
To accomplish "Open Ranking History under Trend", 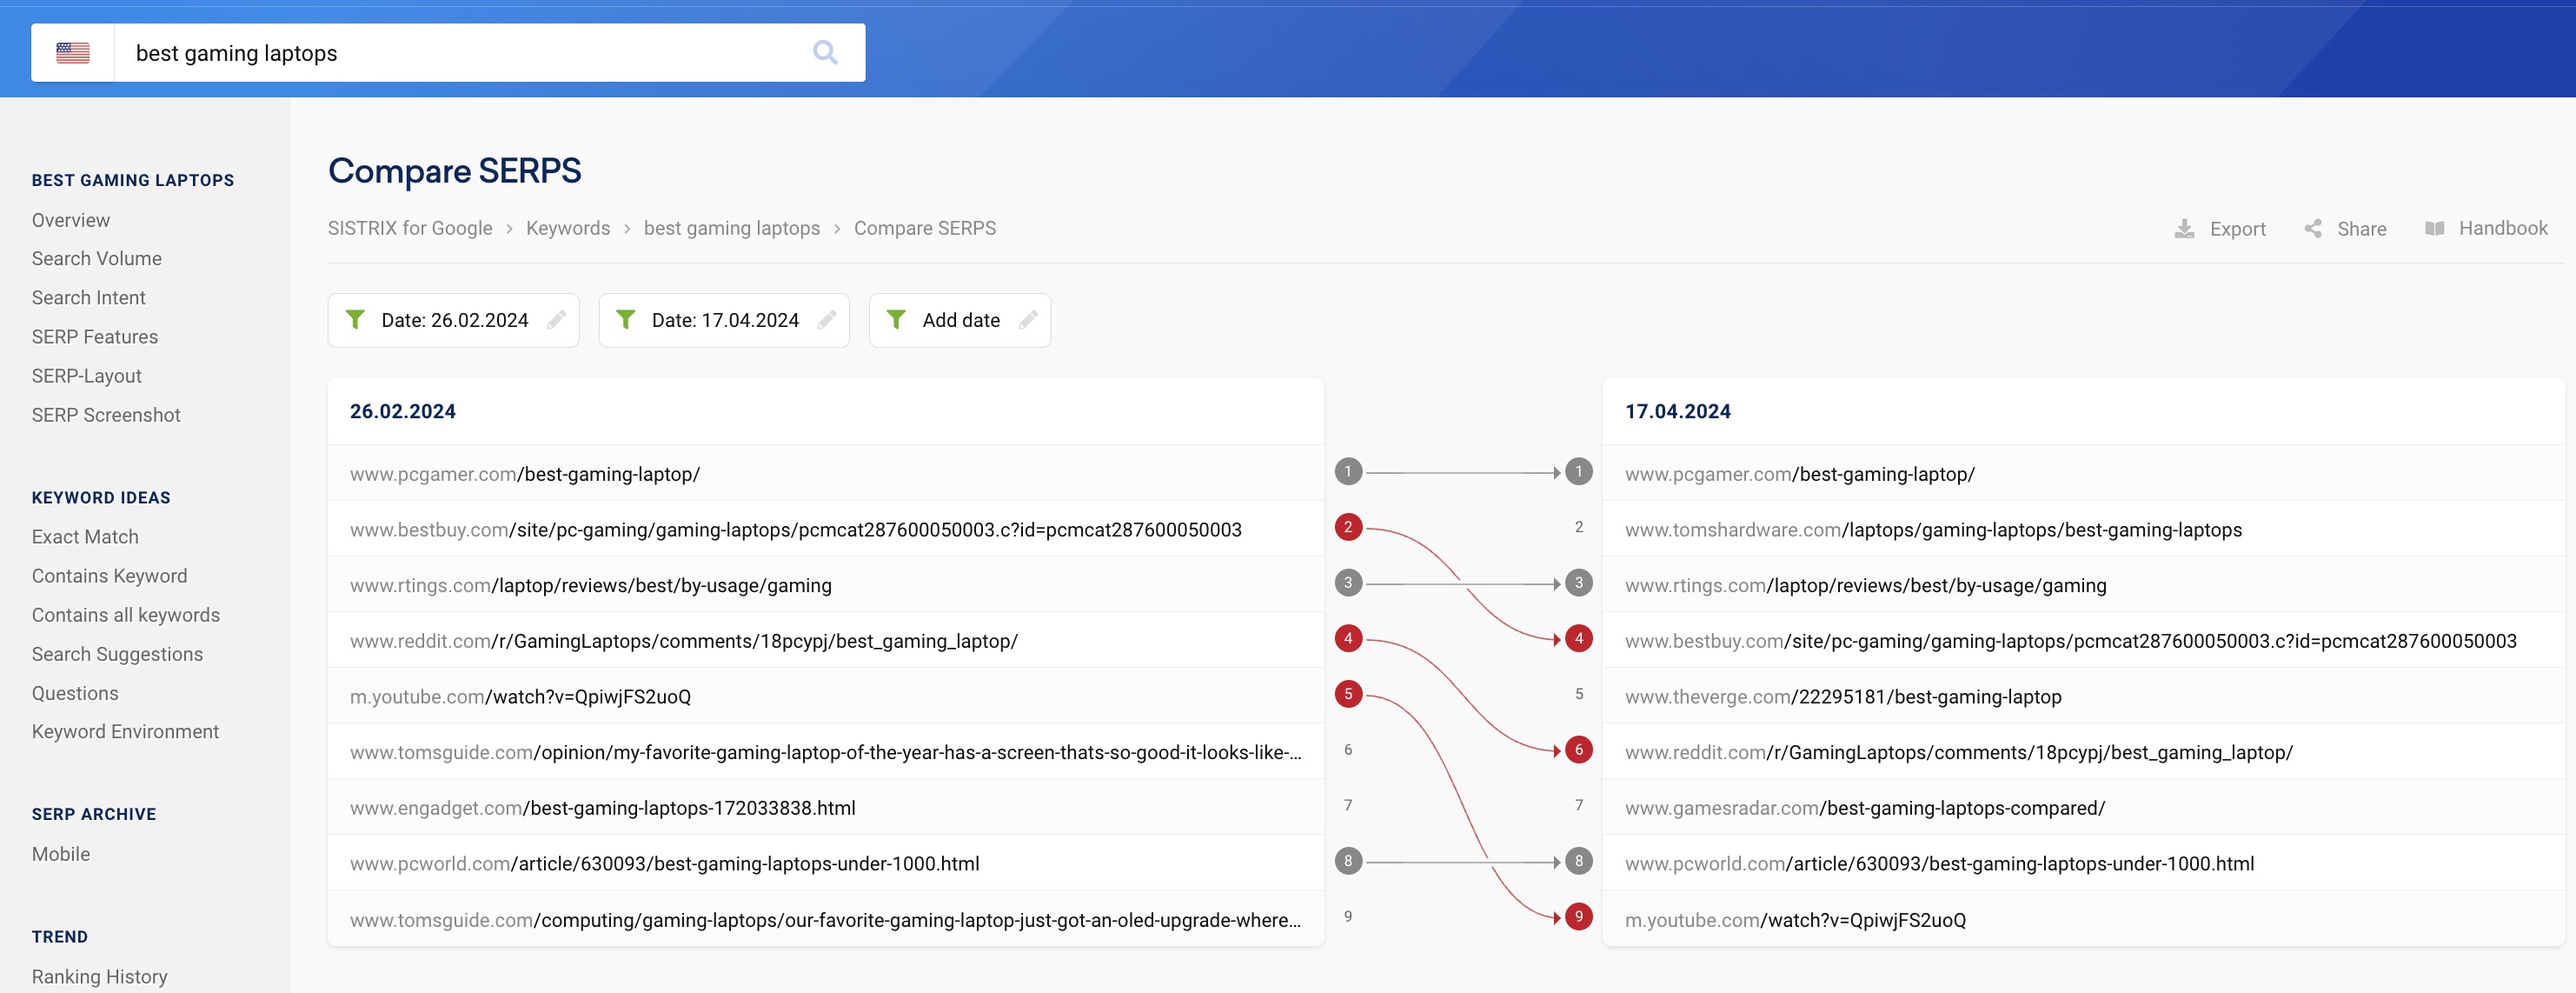I will click(100, 977).
